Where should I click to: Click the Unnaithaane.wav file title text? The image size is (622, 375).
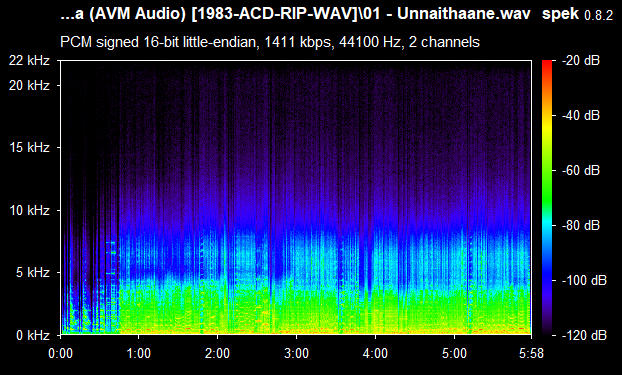464,14
